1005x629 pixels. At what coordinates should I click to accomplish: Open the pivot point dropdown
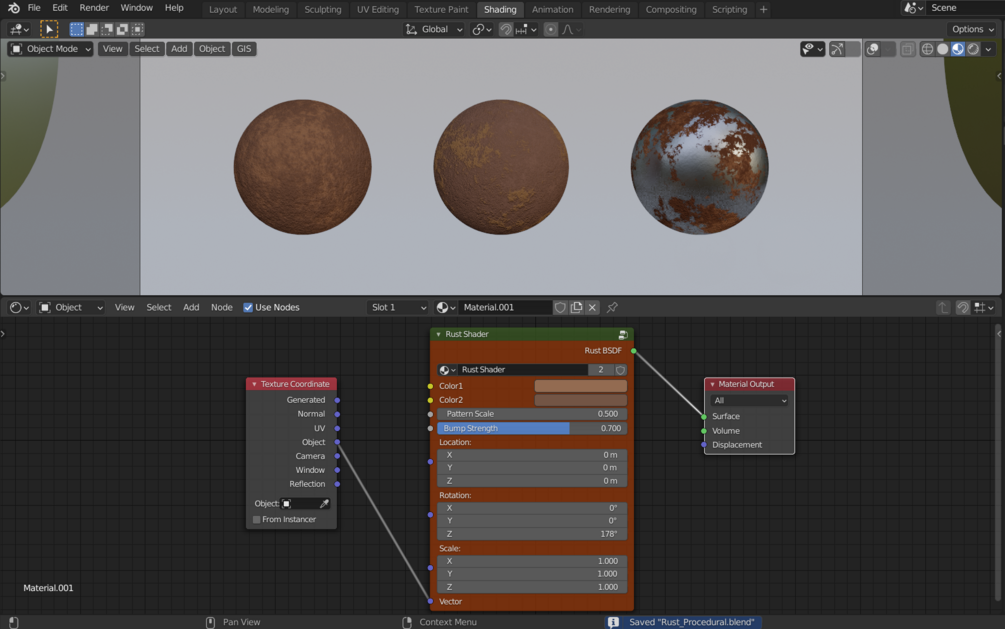(482, 29)
